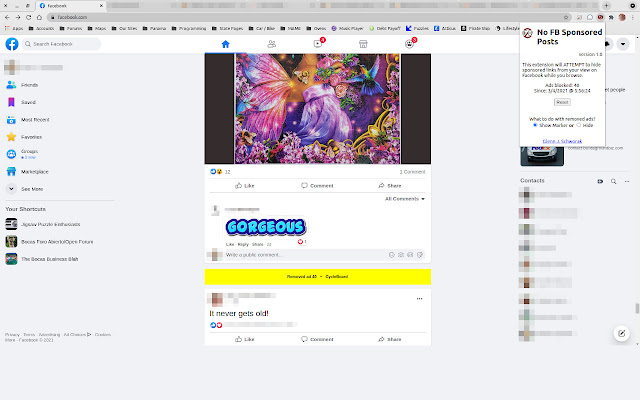Open the Friends icon in top navigation
The height and width of the screenshot is (400, 640).
(271, 44)
